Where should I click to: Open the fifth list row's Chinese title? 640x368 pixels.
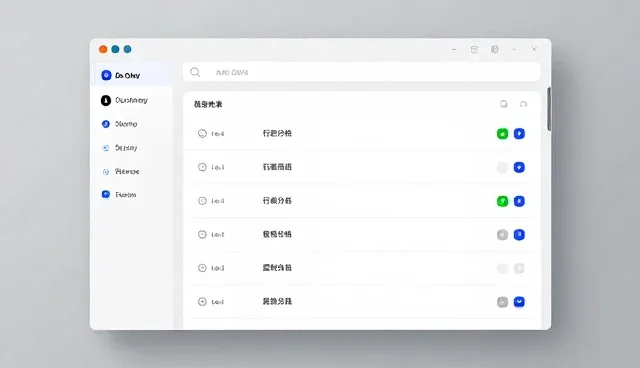coord(277,268)
